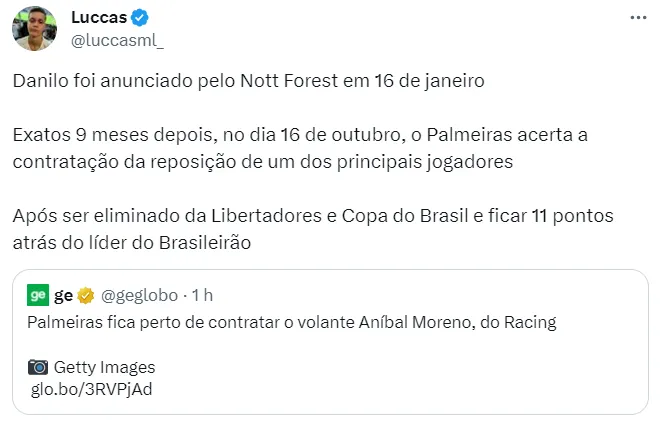Click the line starting 'contratação da reposição'
666x426 pixels.
tap(262, 162)
